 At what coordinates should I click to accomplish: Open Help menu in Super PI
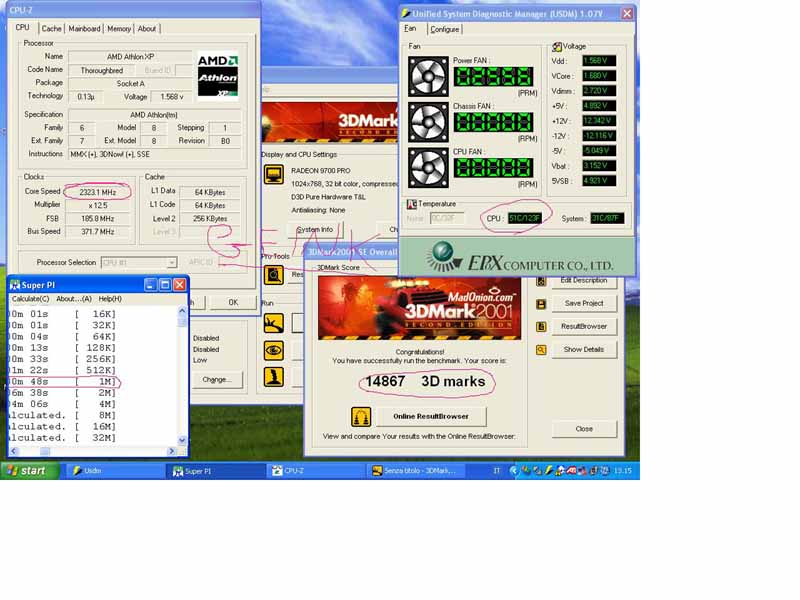click(x=110, y=299)
